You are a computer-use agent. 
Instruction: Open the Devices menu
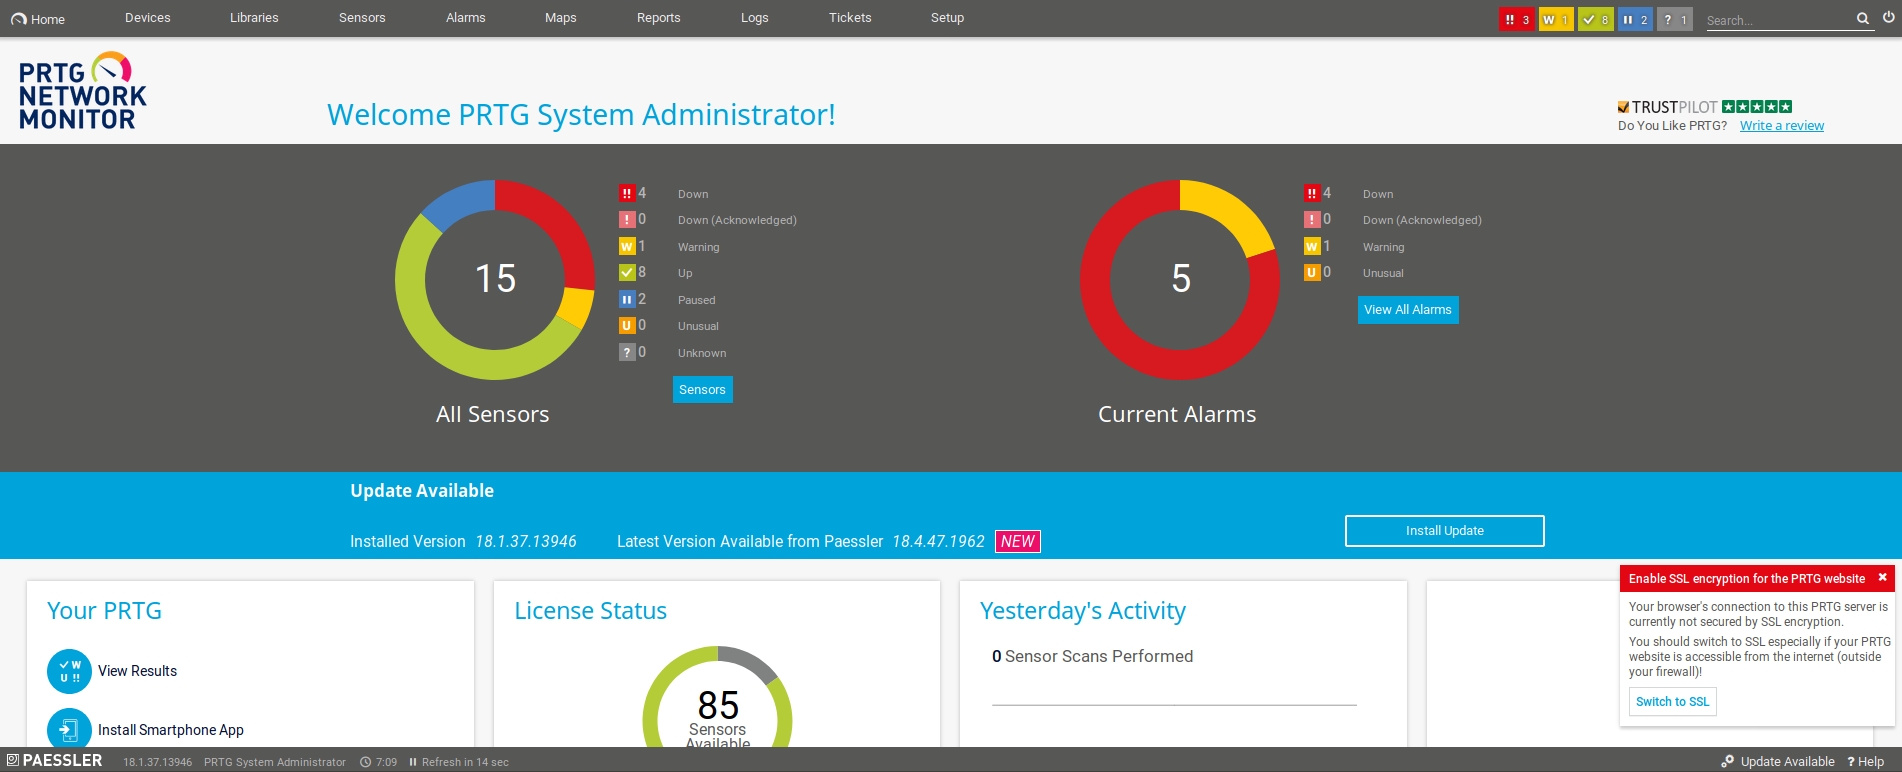click(x=148, y=18)
